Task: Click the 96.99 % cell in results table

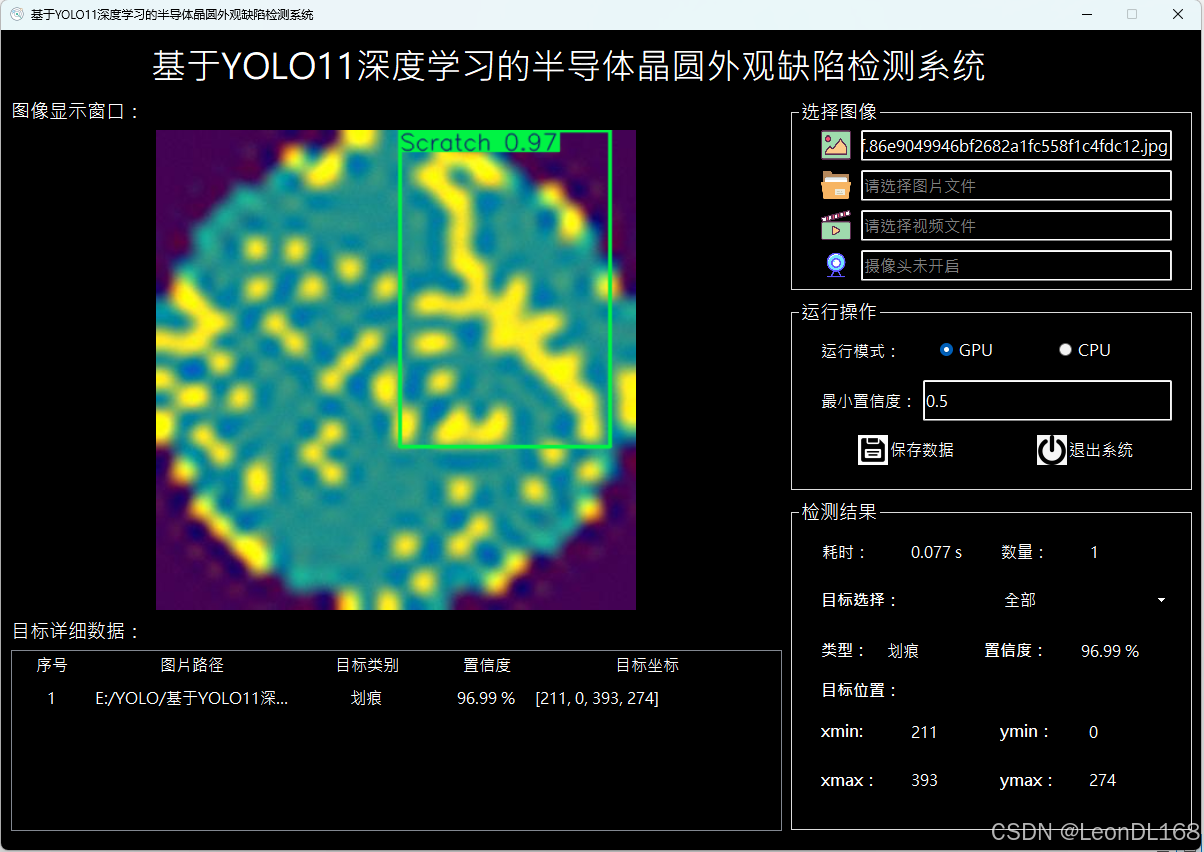Action: coord(486,699)
